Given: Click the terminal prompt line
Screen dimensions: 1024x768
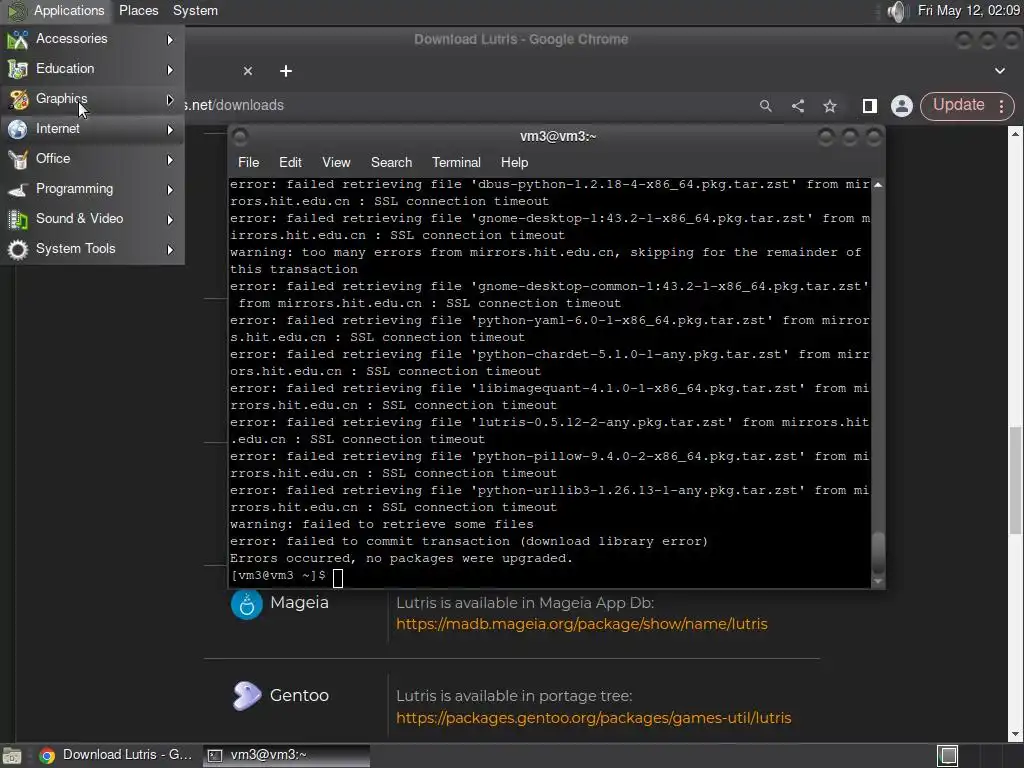Looking at the screenshot, I should [549, 576].
